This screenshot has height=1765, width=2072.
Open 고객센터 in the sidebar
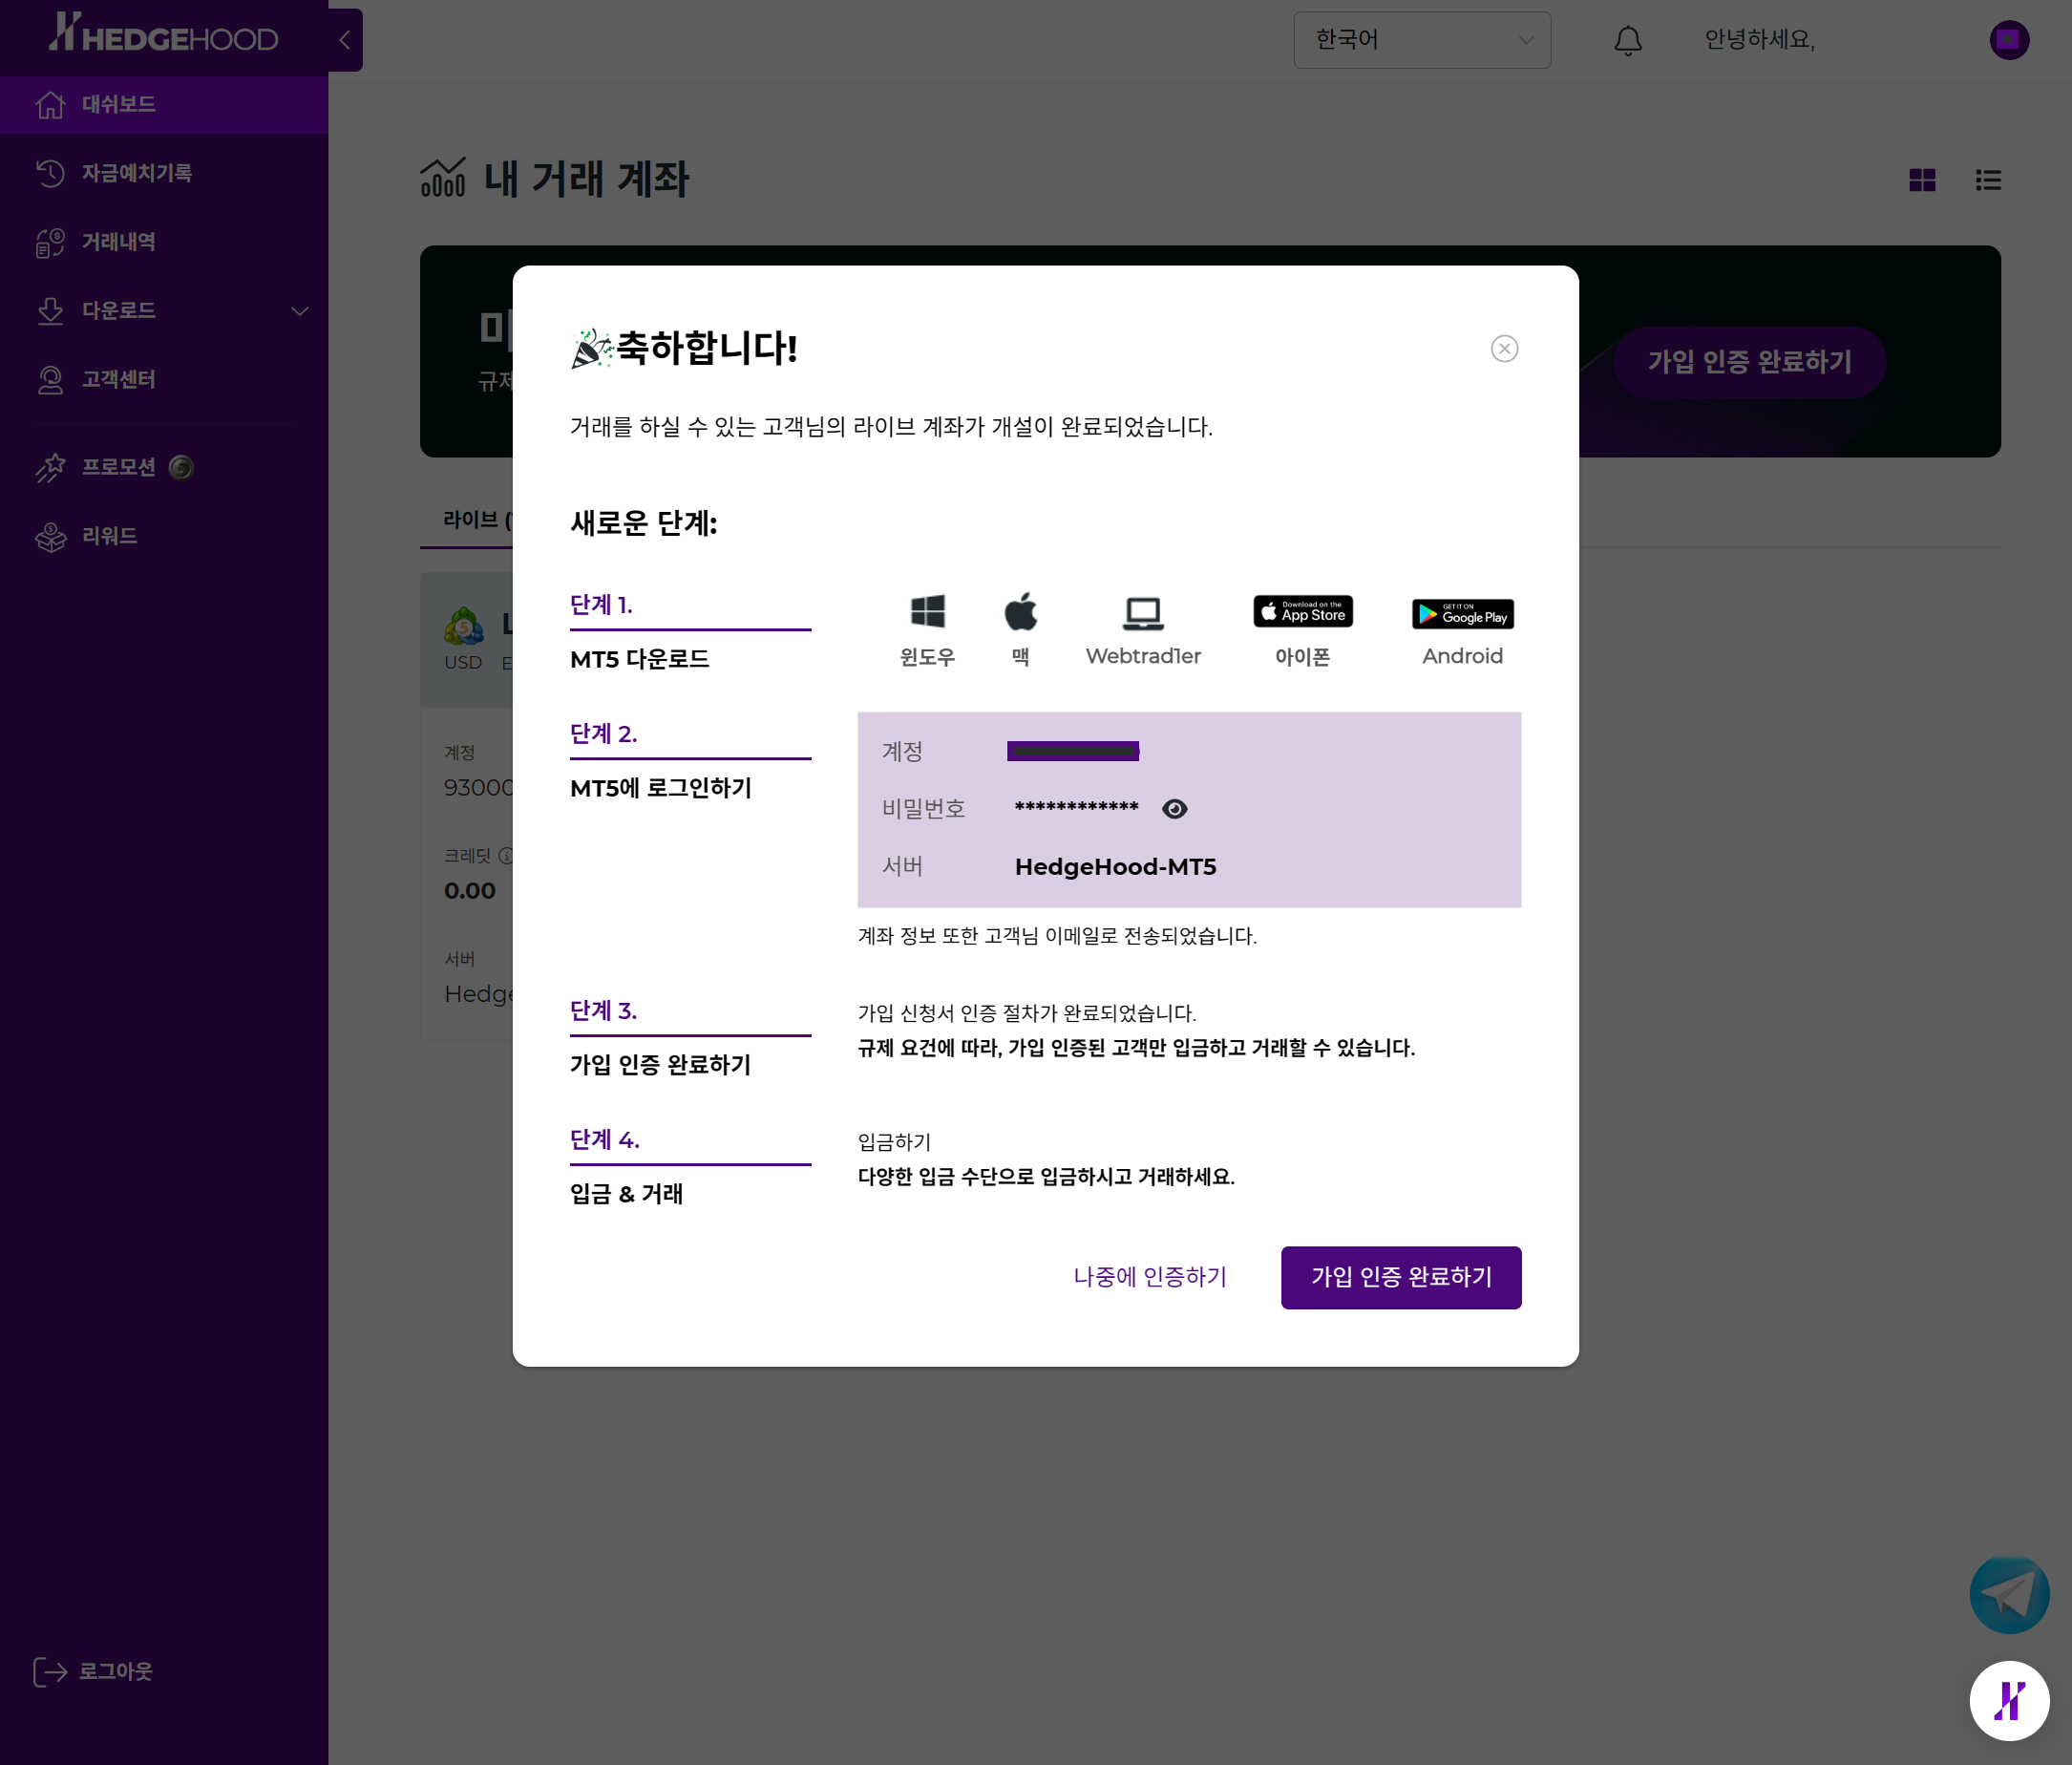coord(164,380)
